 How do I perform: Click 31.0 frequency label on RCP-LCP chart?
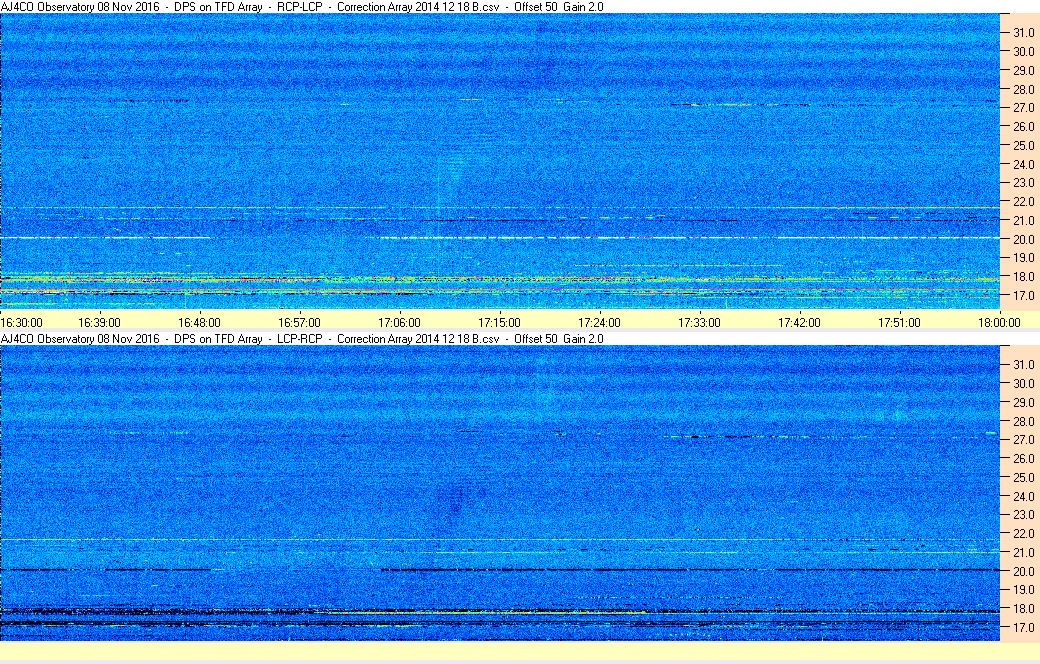coord(1023,33)
